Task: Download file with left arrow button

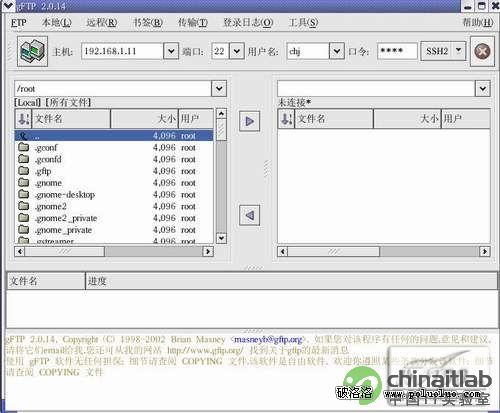Action: (249, 215)
